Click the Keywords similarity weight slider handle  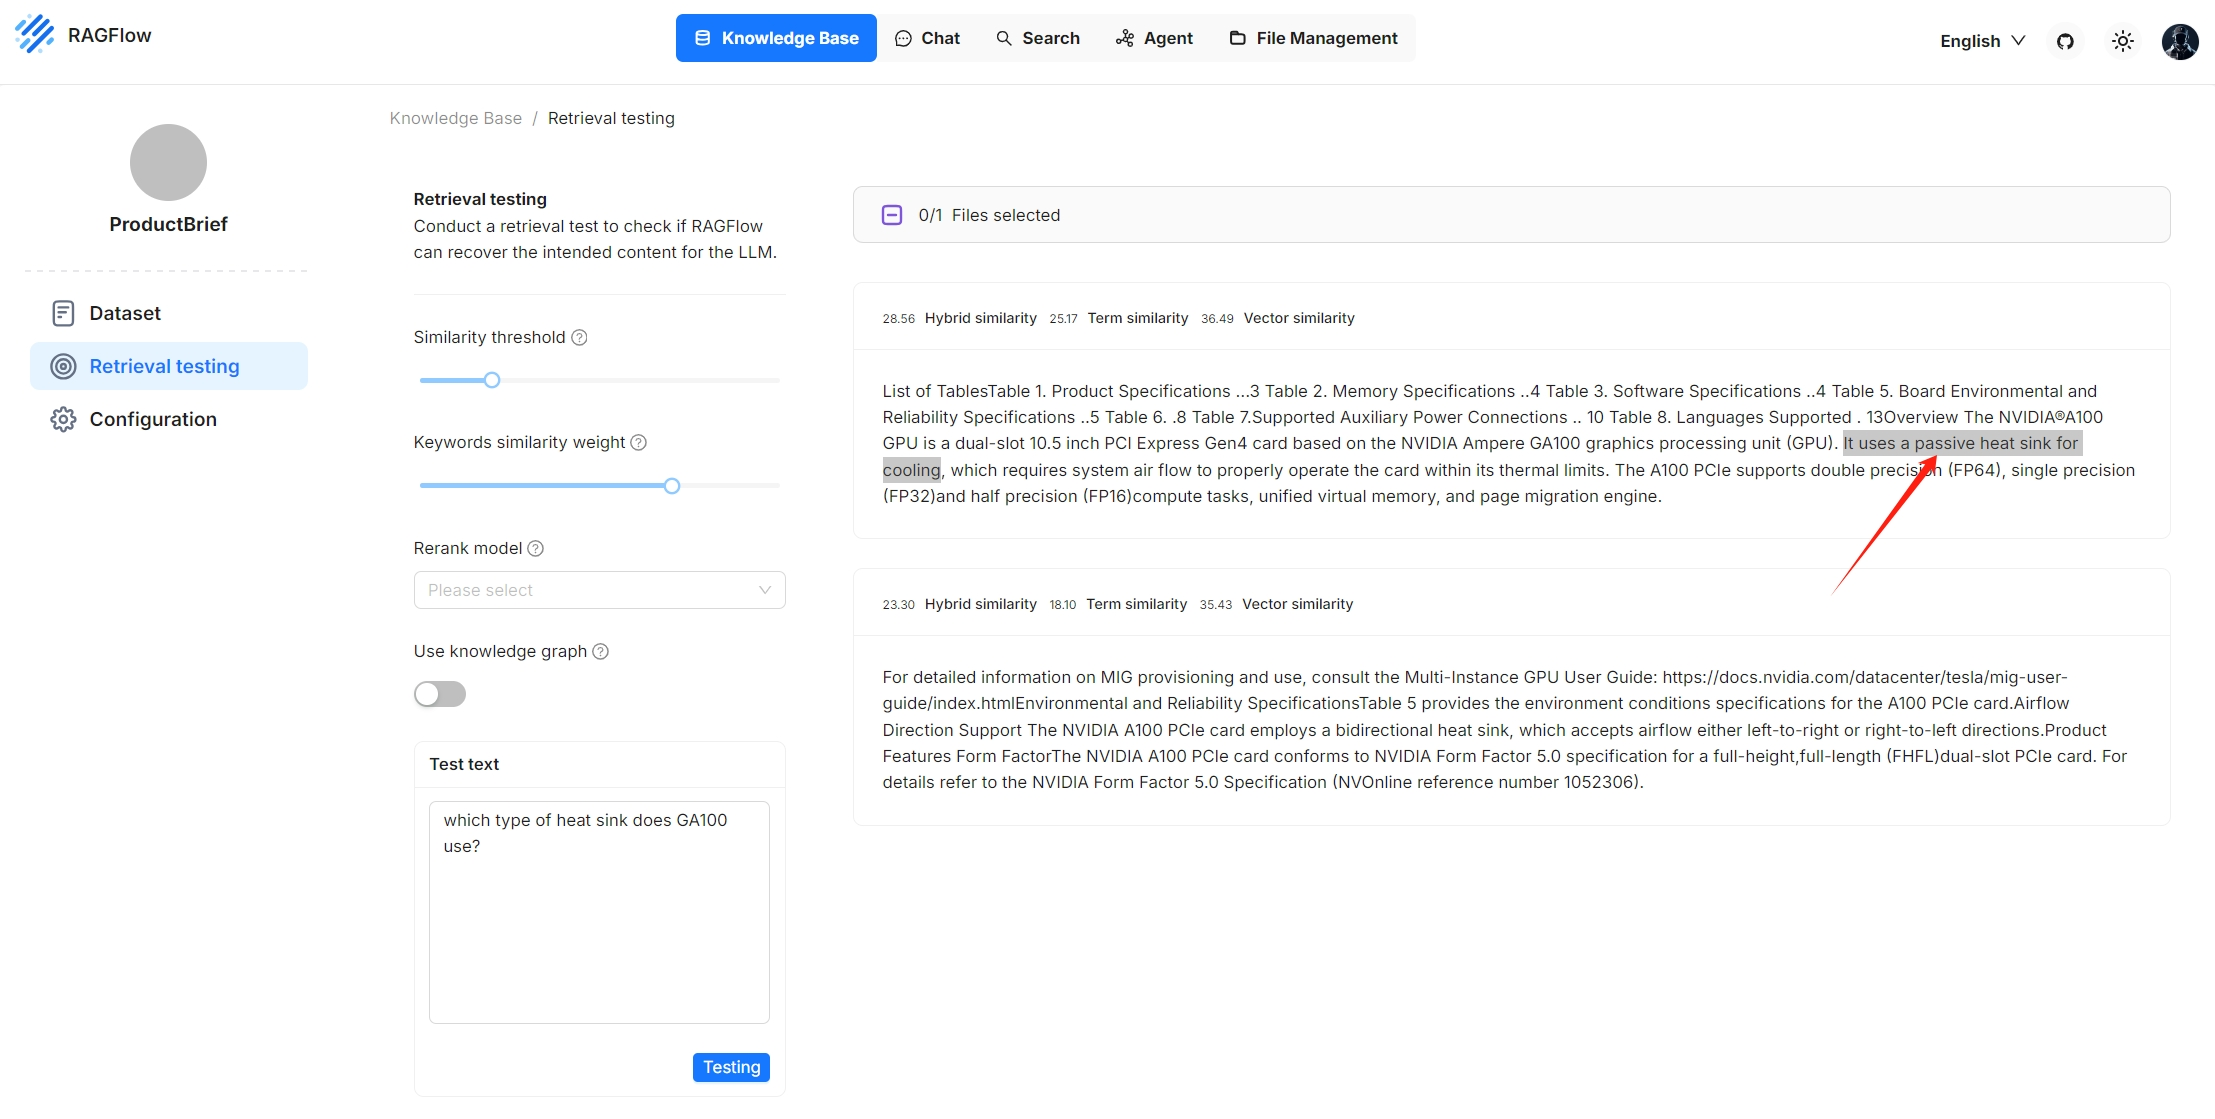[672, 486]
